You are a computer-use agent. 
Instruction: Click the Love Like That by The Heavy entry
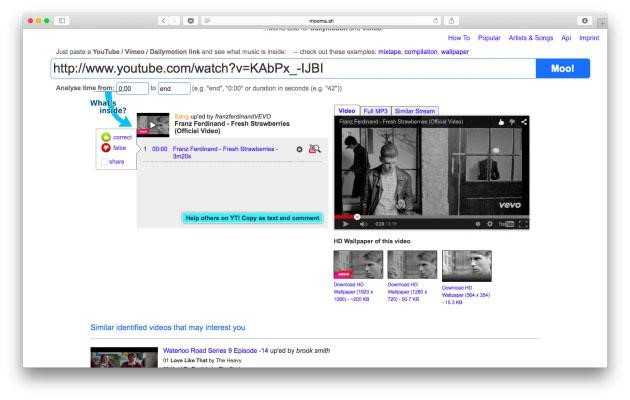point(202,361)
